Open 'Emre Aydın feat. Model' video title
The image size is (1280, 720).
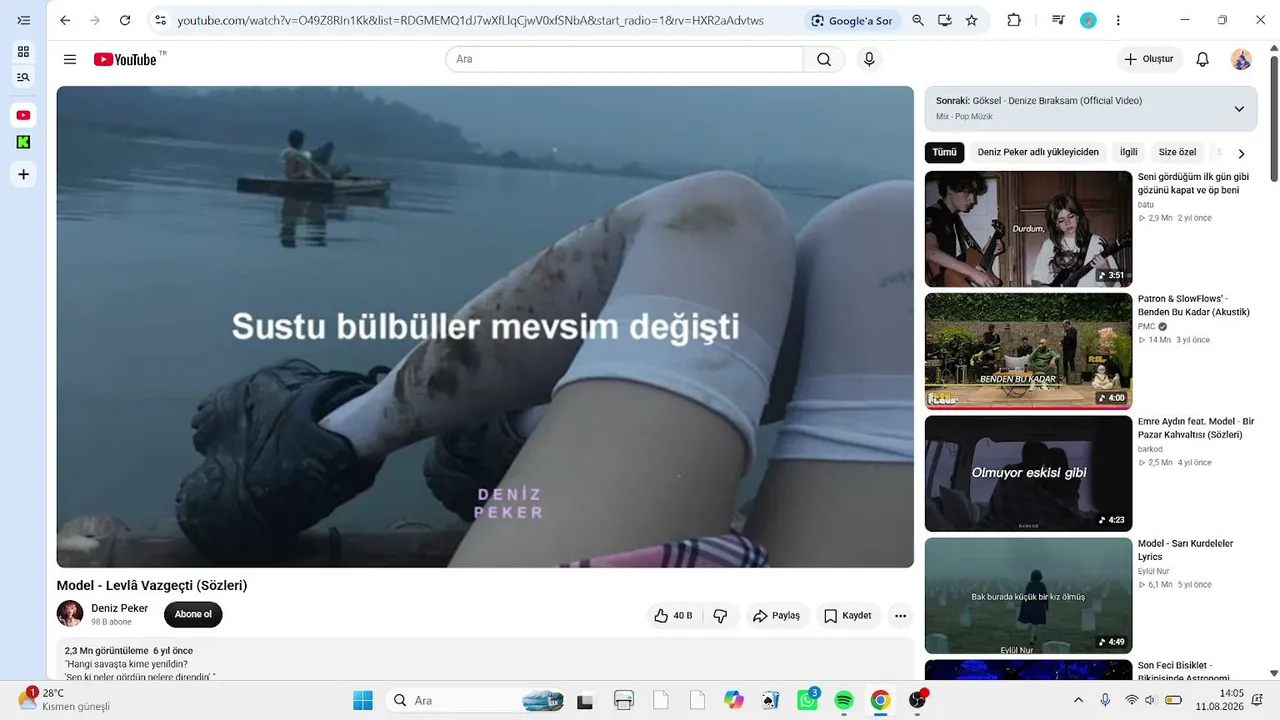pos(1196,428)
